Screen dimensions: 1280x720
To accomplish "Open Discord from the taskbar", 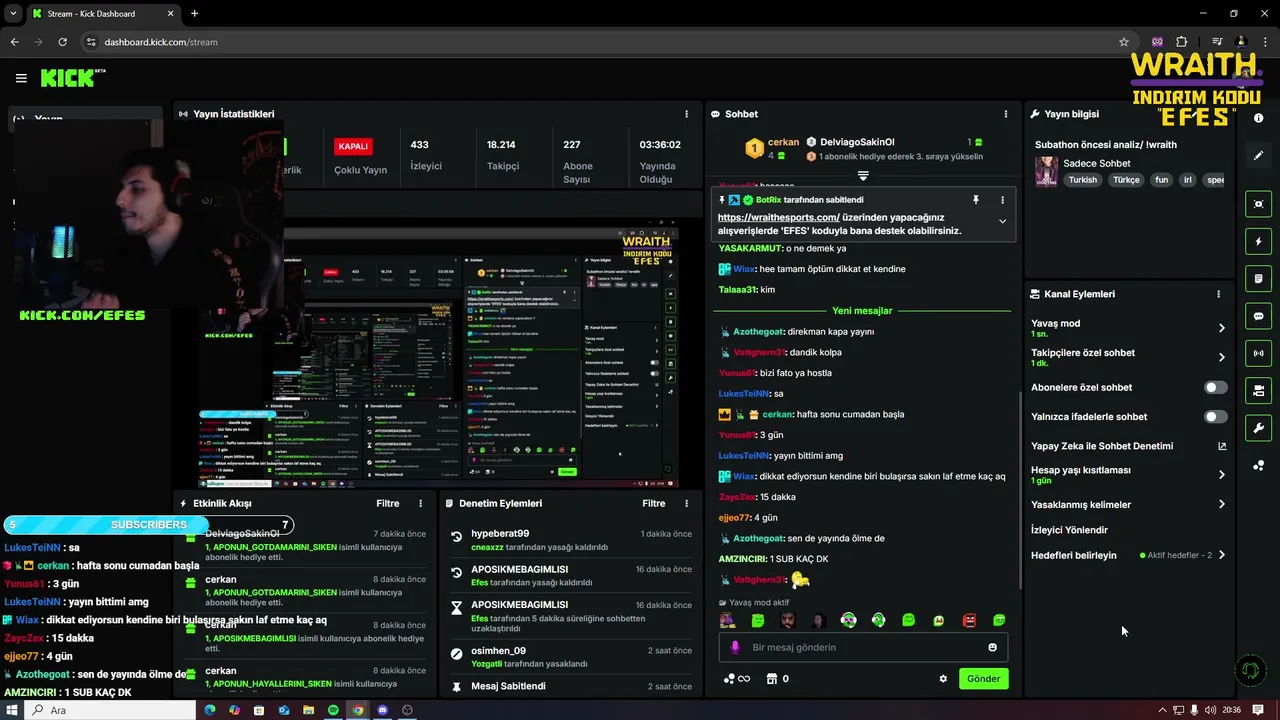I will 382,710.
